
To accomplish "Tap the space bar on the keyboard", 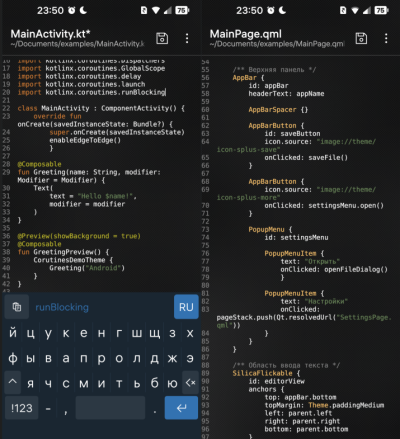I will (x=110, y=408).
